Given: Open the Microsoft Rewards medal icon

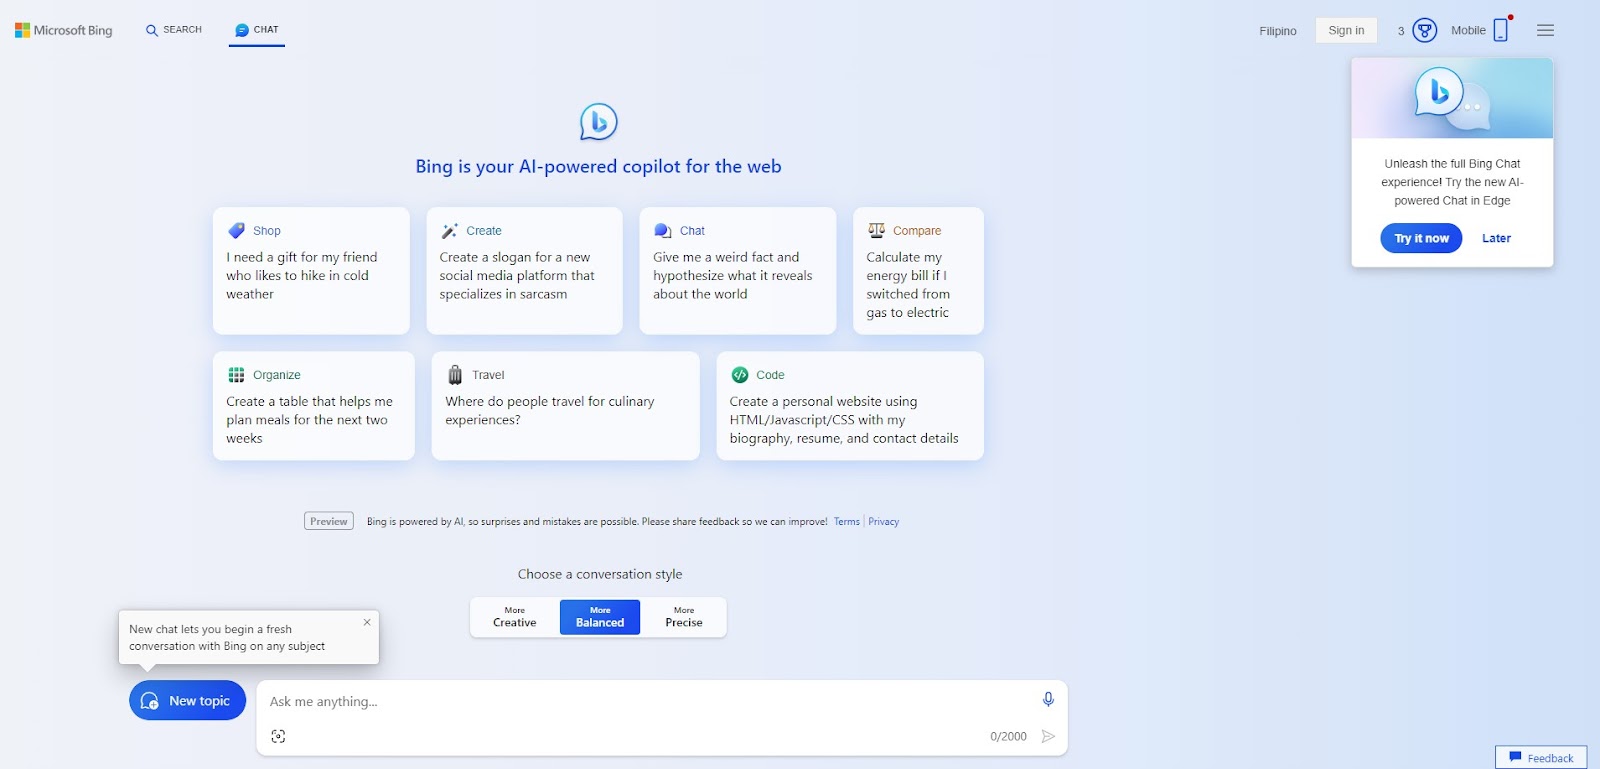Looking at the screenshot, I should coord(1424,30).
